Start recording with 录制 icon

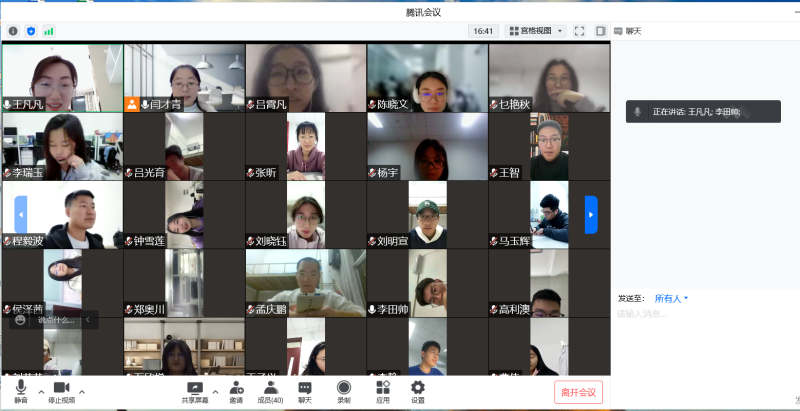[343, 390]
